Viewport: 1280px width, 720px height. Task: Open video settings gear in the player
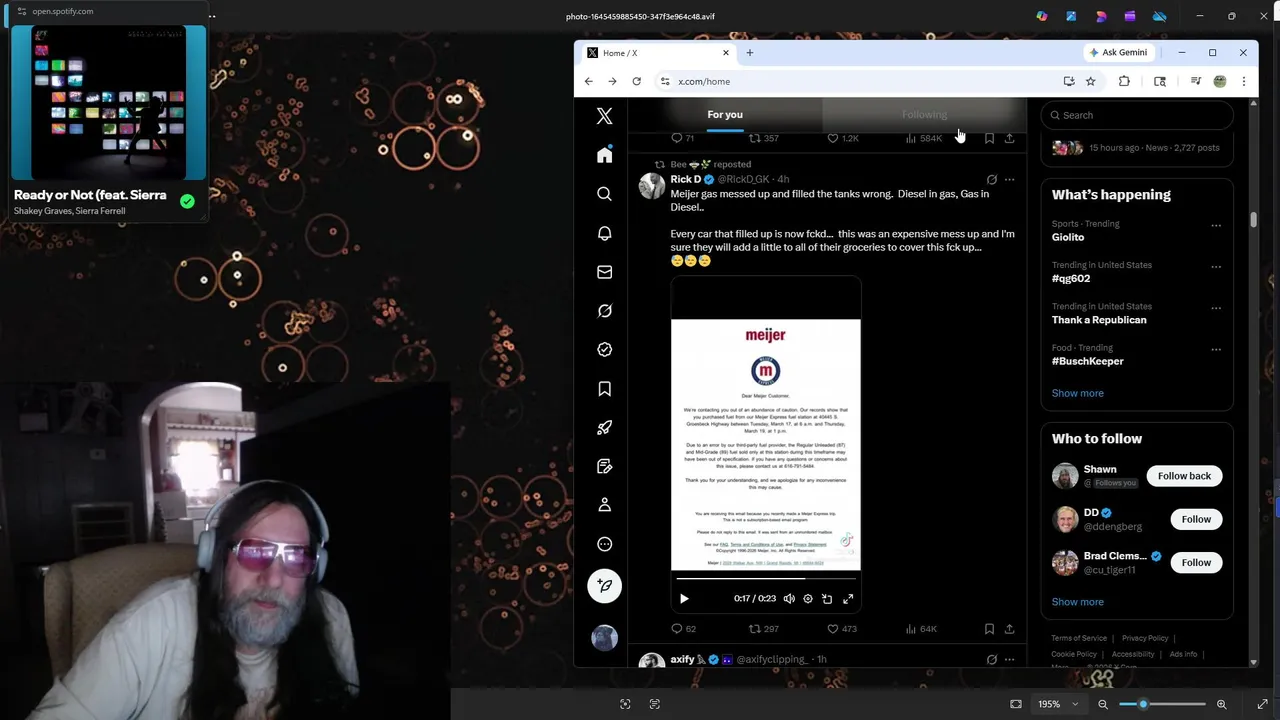808,599
